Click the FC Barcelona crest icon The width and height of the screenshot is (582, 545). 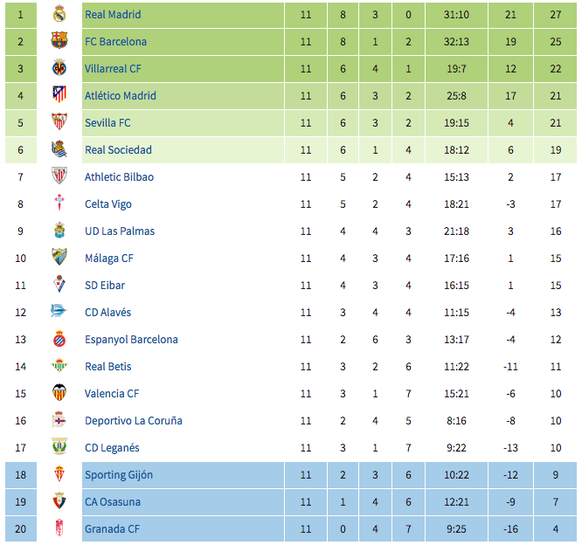click(x=59, y=41)
